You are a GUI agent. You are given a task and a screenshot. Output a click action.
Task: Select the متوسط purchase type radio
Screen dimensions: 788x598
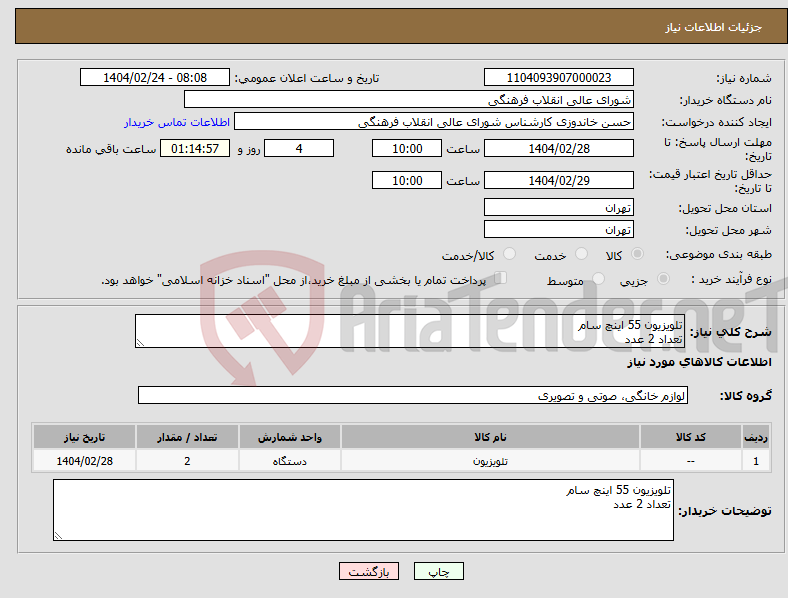pyautogui.click(x=598, y=279)
